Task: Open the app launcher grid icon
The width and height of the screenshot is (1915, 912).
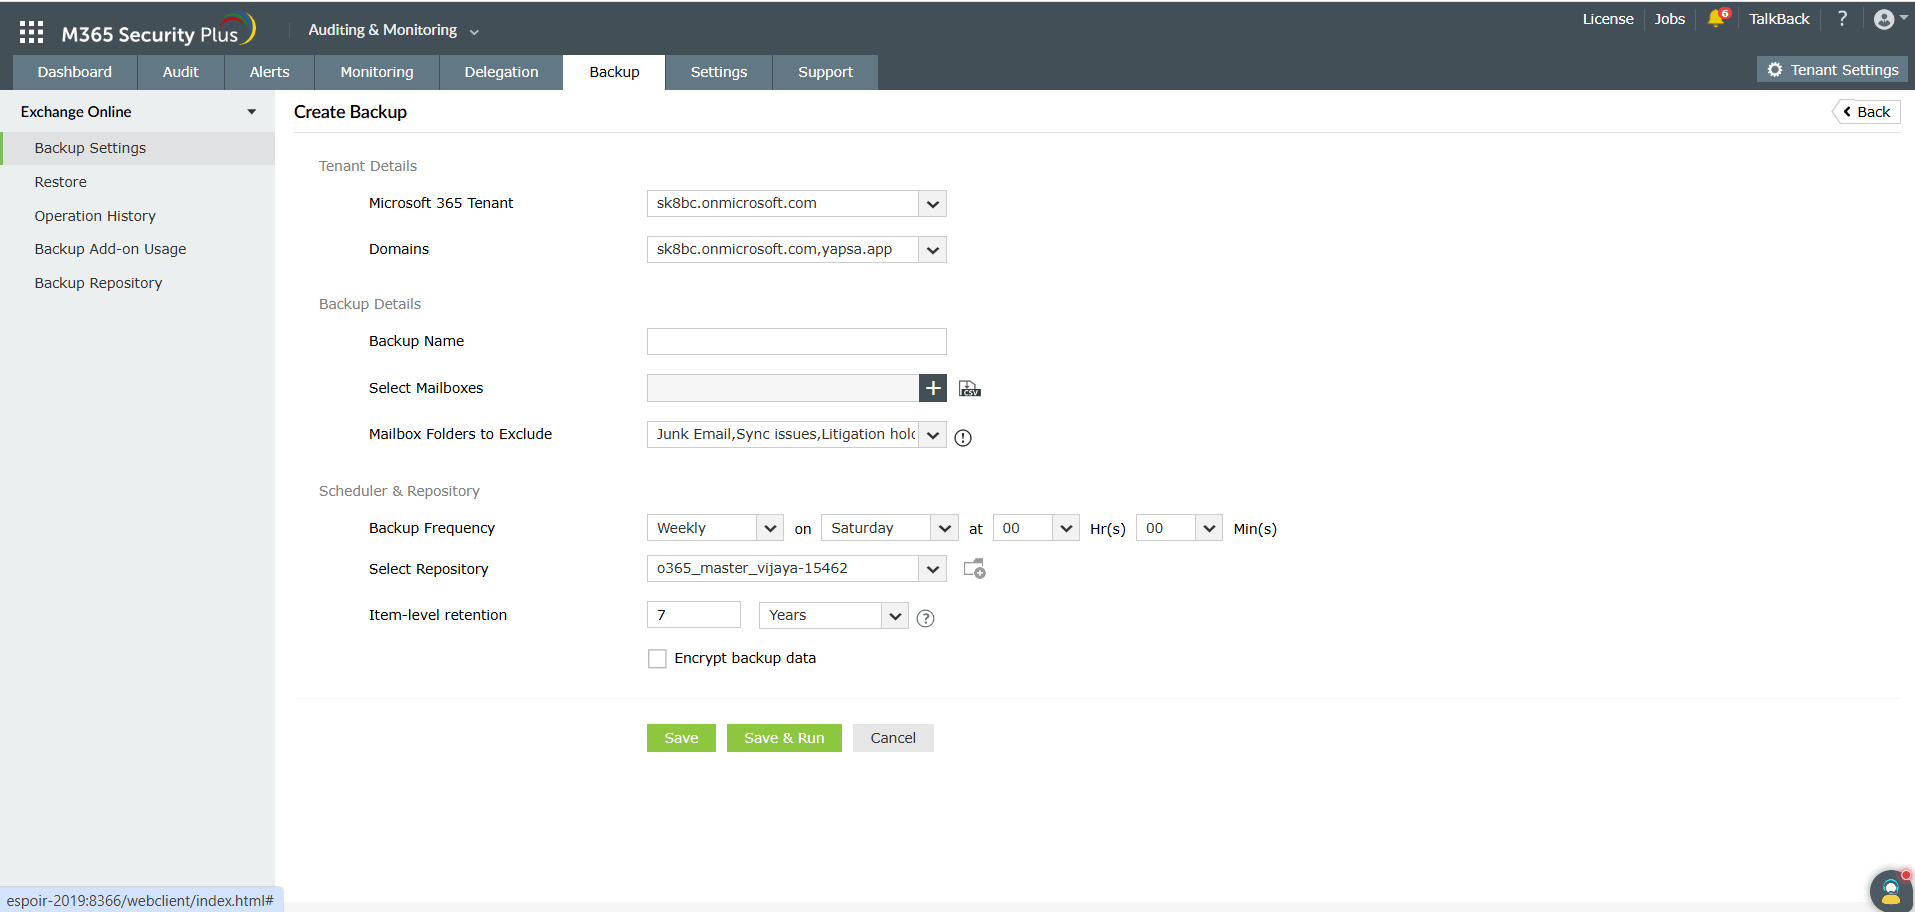Action: point(31,32)
